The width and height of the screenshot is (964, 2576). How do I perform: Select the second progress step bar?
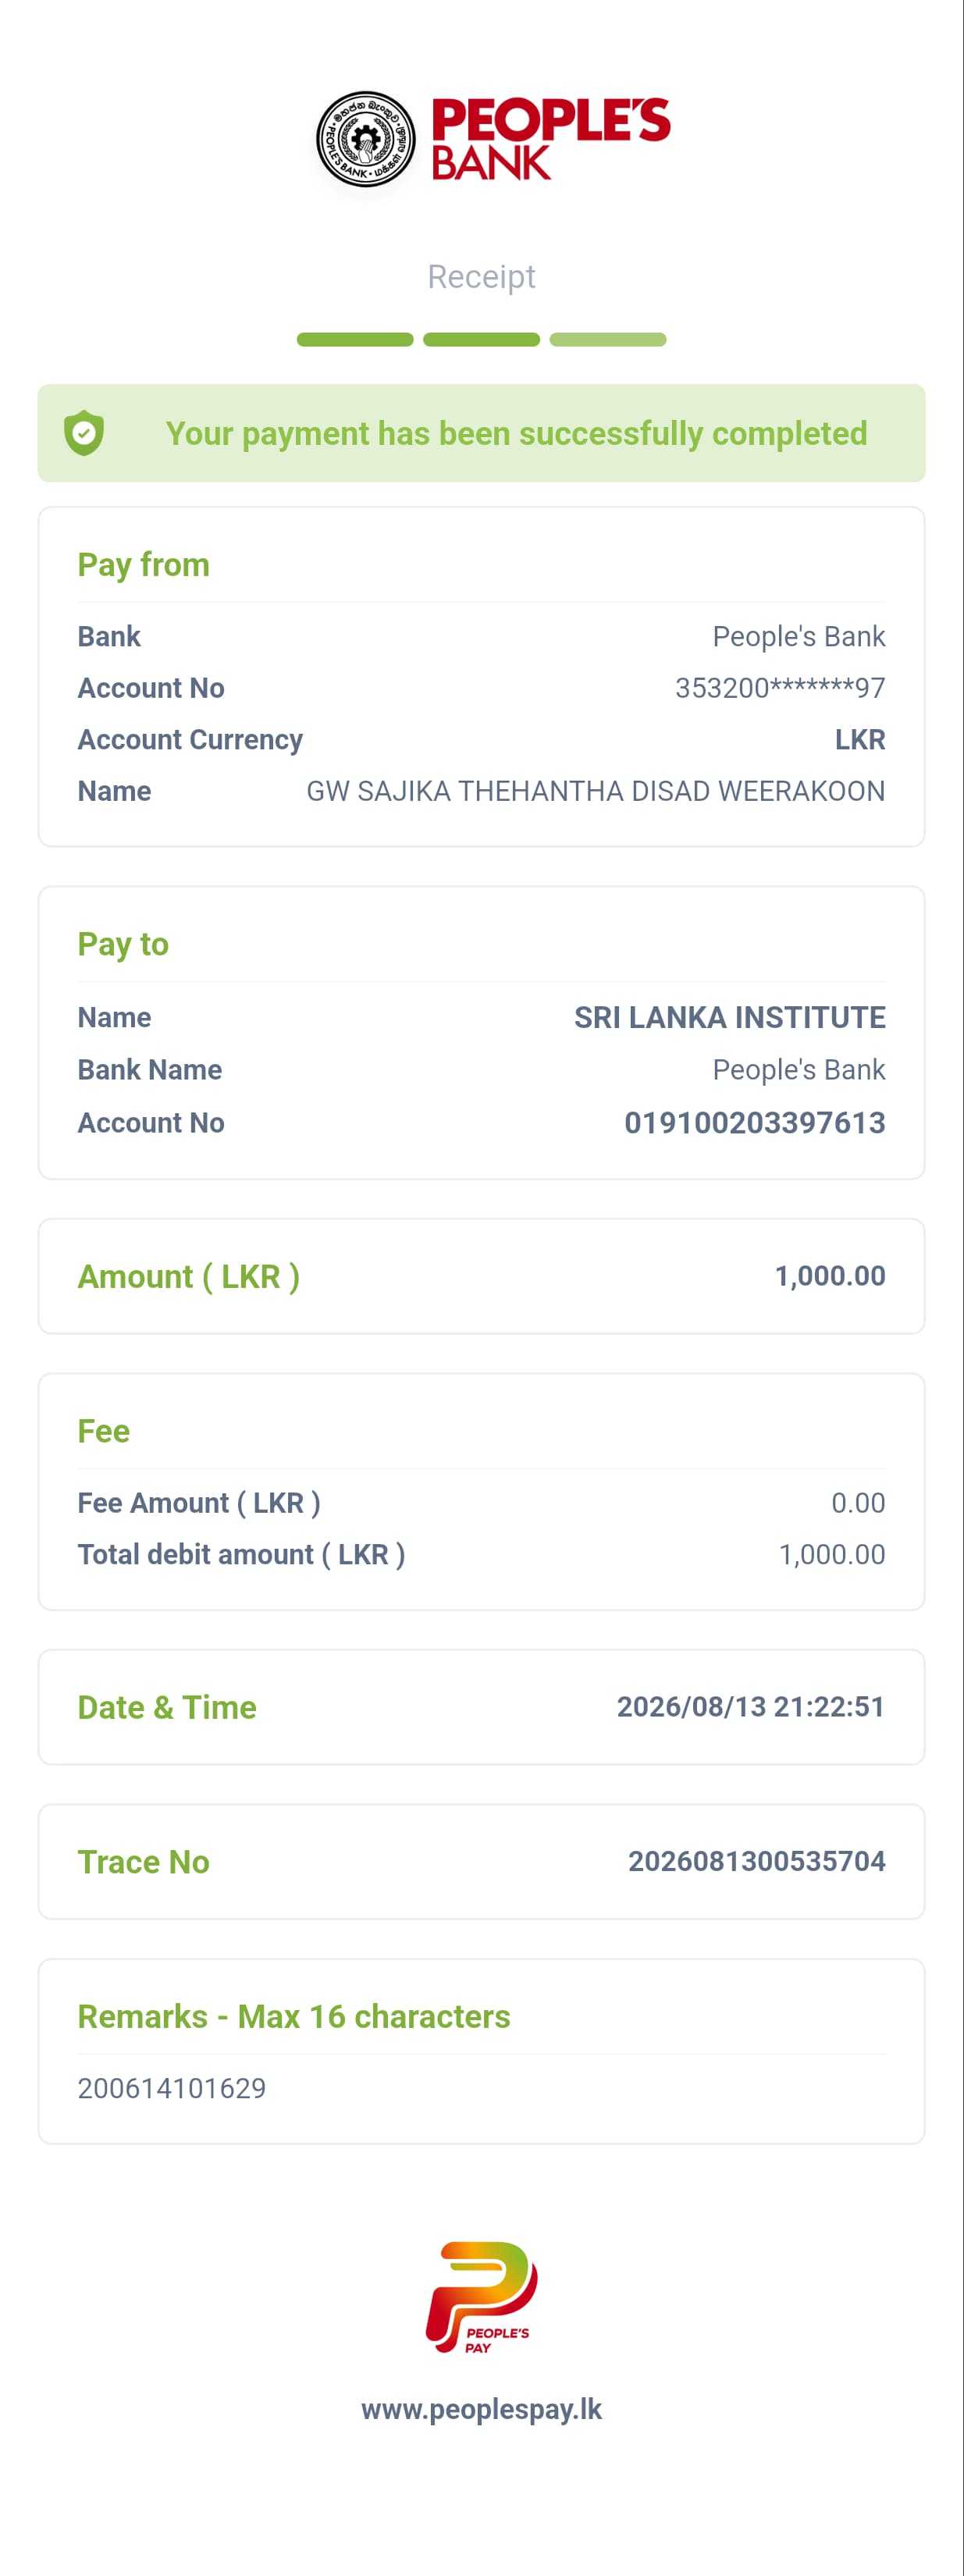click(481, 340)
